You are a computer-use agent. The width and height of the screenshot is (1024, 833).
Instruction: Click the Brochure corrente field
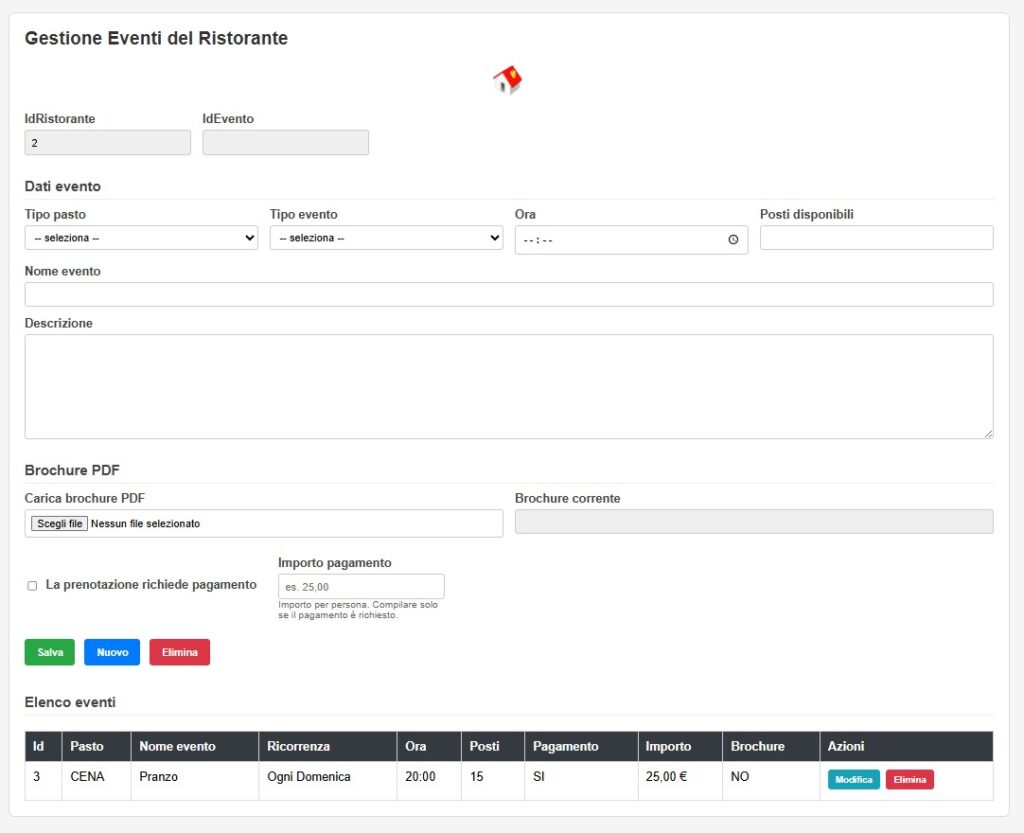coord(753,522)
